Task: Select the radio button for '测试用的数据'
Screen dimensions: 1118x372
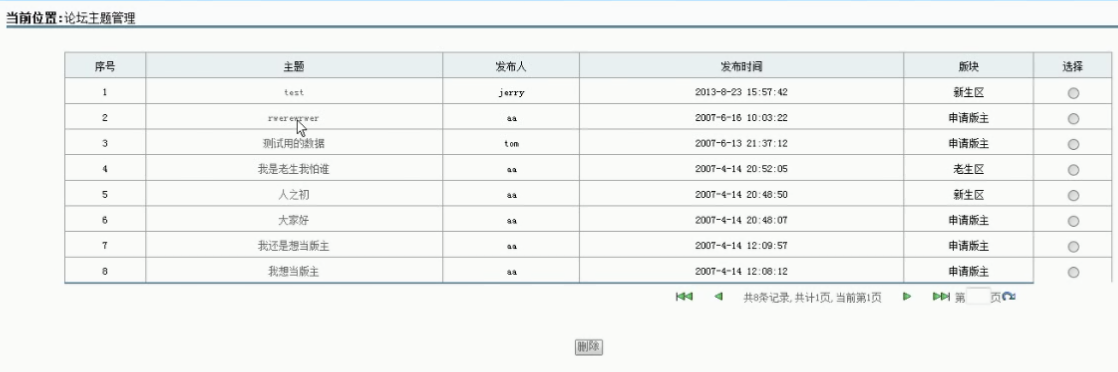Action: (1073, 144)
